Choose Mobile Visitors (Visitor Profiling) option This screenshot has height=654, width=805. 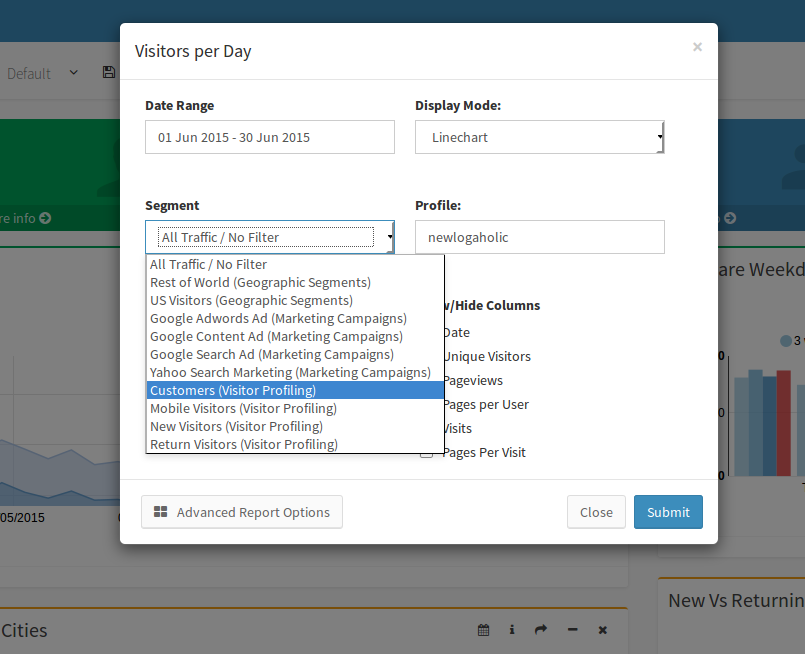[243, 408]
